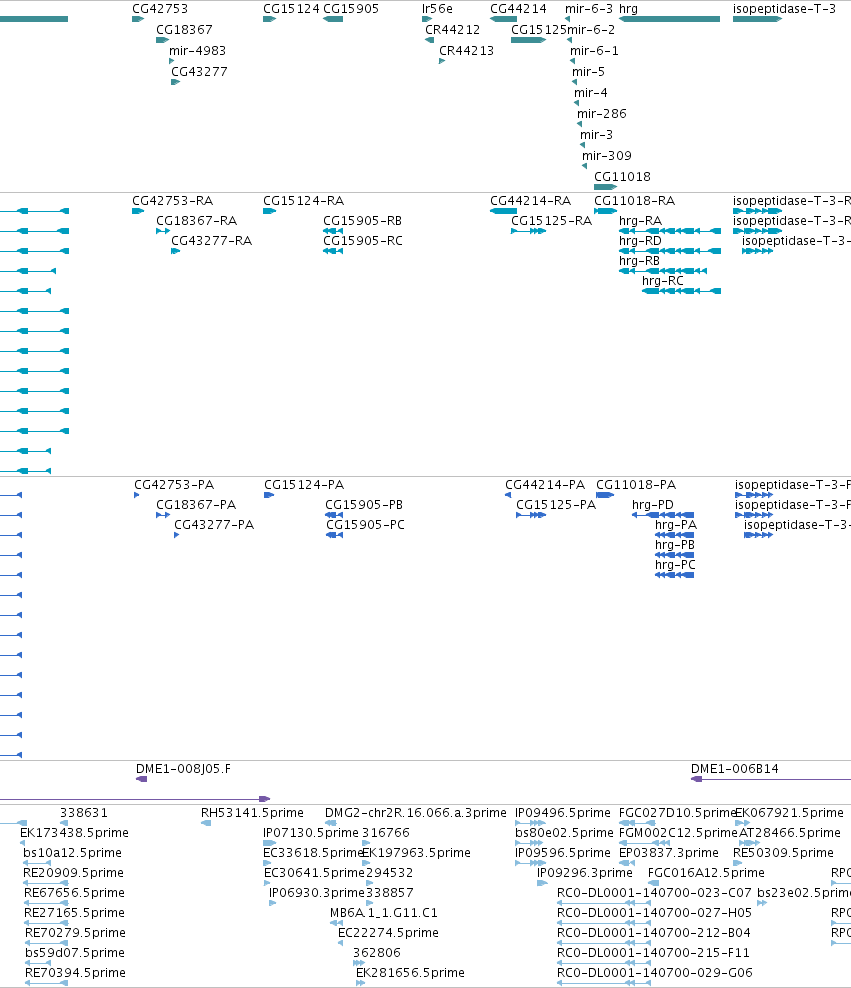851x988 pixels.
Task: Select the CG42753-PA protein label
Action: tap(174, 485)
